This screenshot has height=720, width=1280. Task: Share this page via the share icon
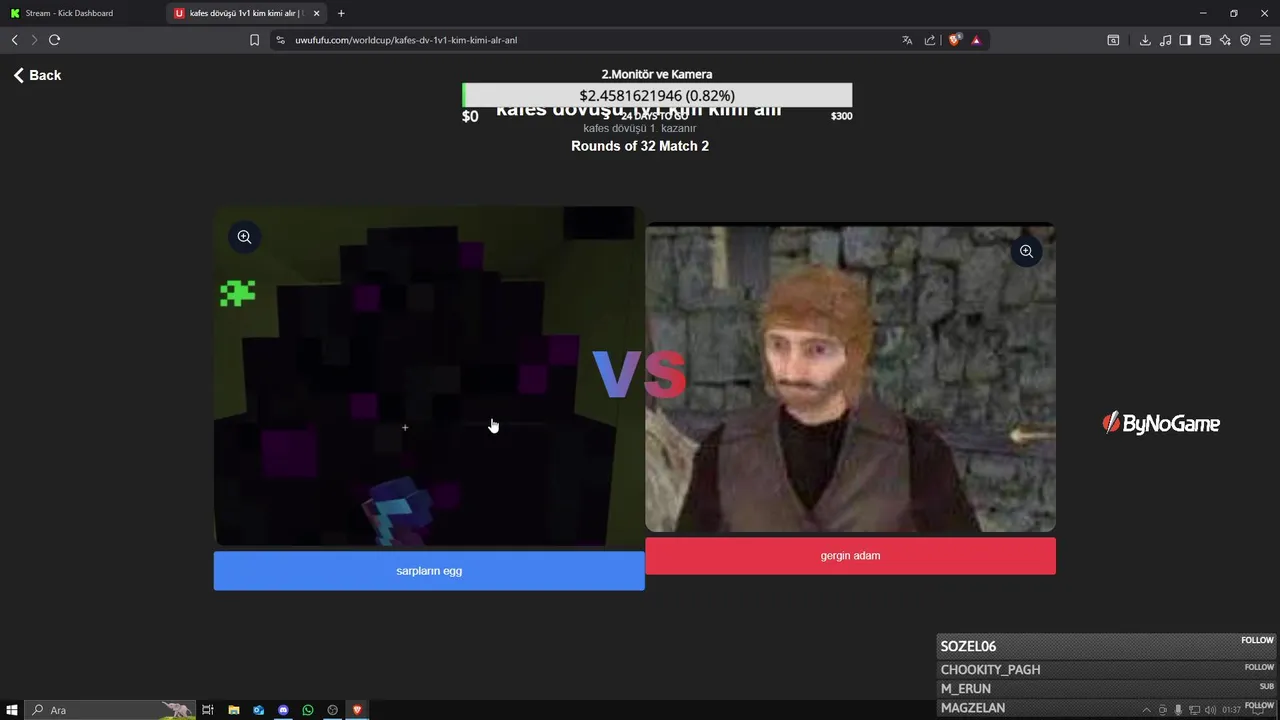click(930, 40)
